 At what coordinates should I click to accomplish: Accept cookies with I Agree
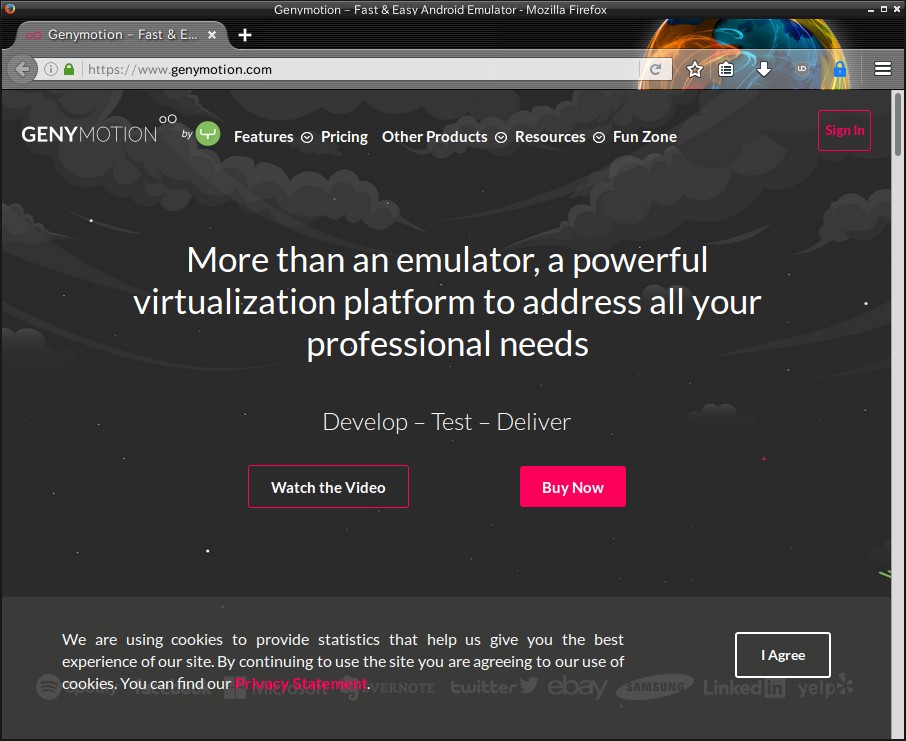783,655
